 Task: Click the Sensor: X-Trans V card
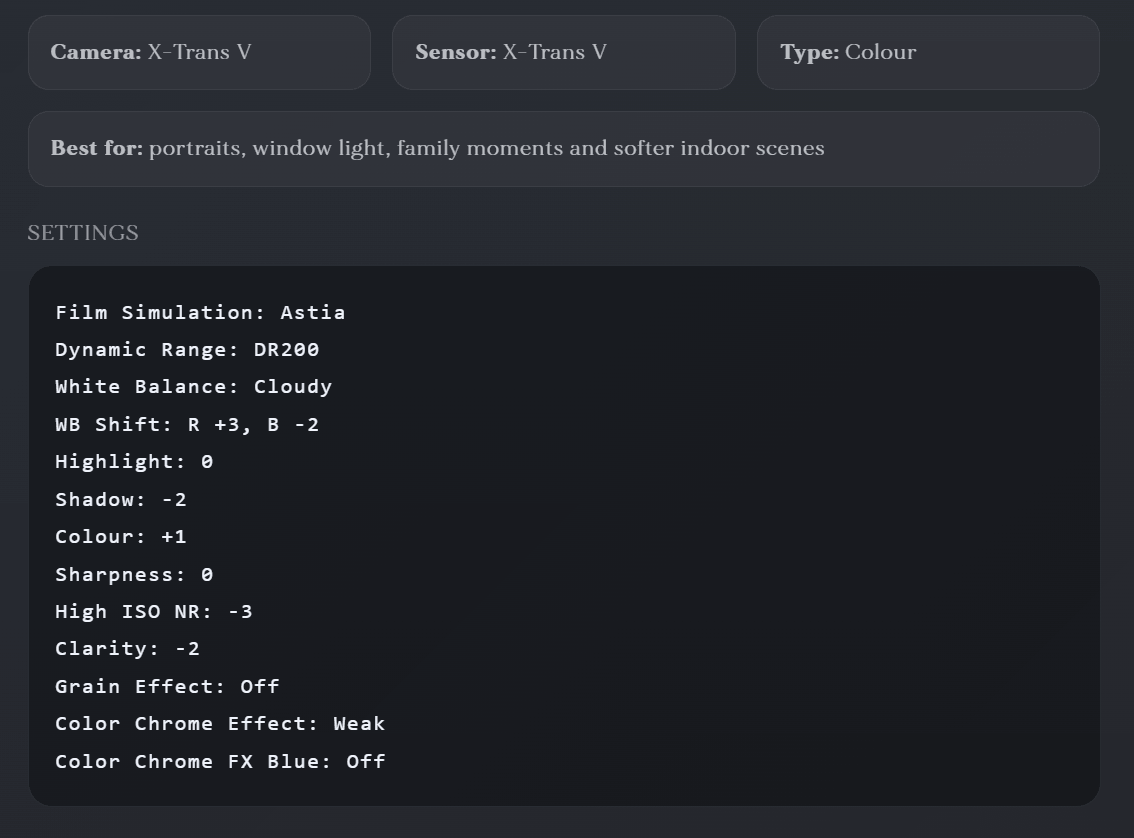564,52
